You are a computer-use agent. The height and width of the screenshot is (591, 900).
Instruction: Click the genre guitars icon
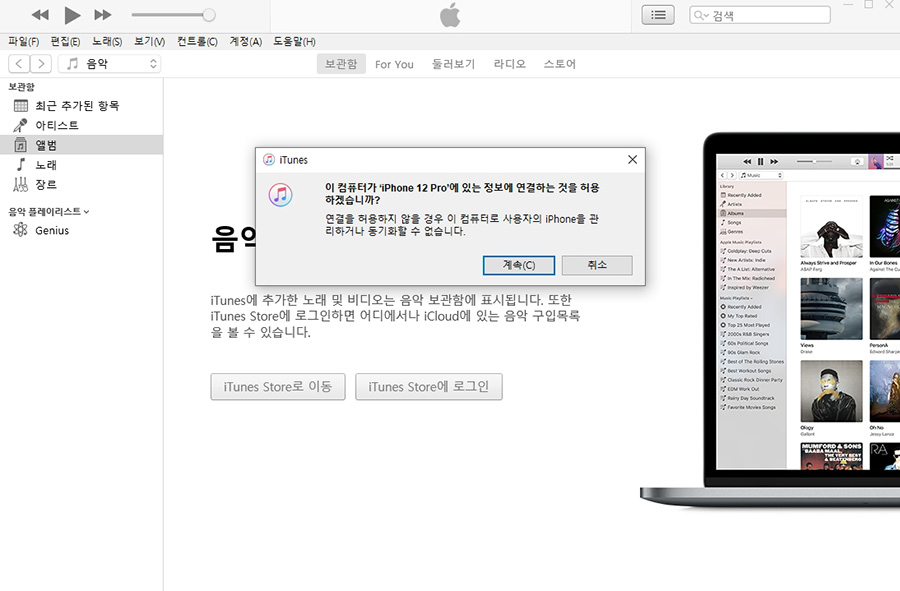pyautogui.click(x=21, y=184)
